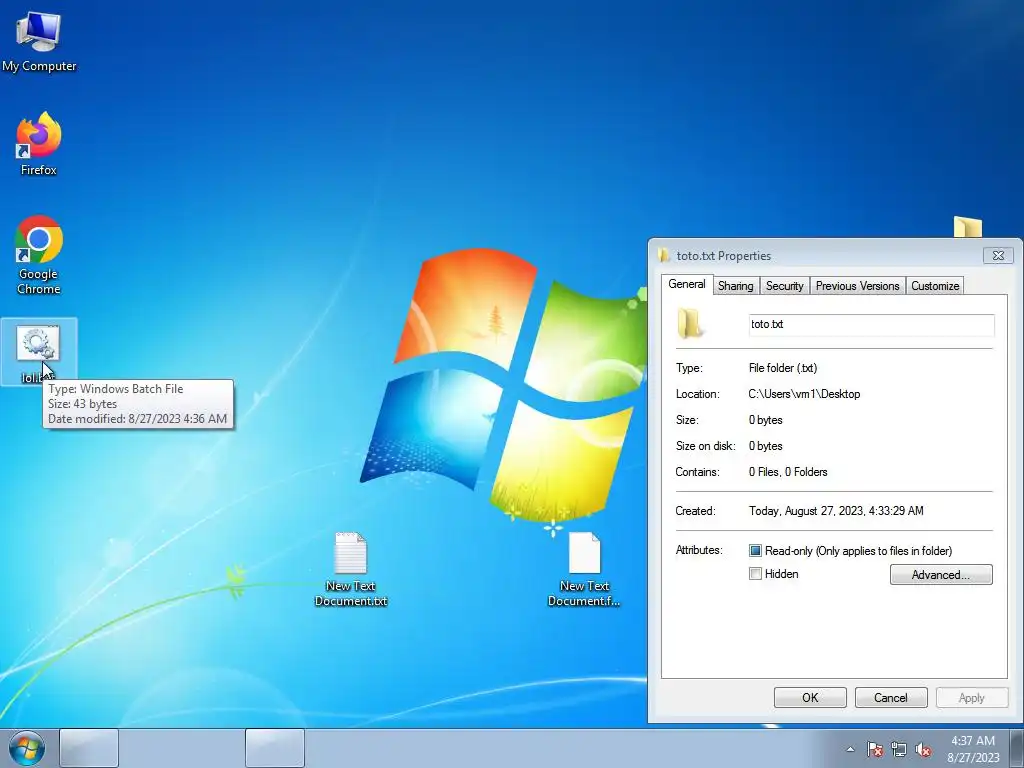Close the toto.txt Properties dialog
Image resolution: width=1024 pixels, height=768 pixels.
[x=998, y=255]
